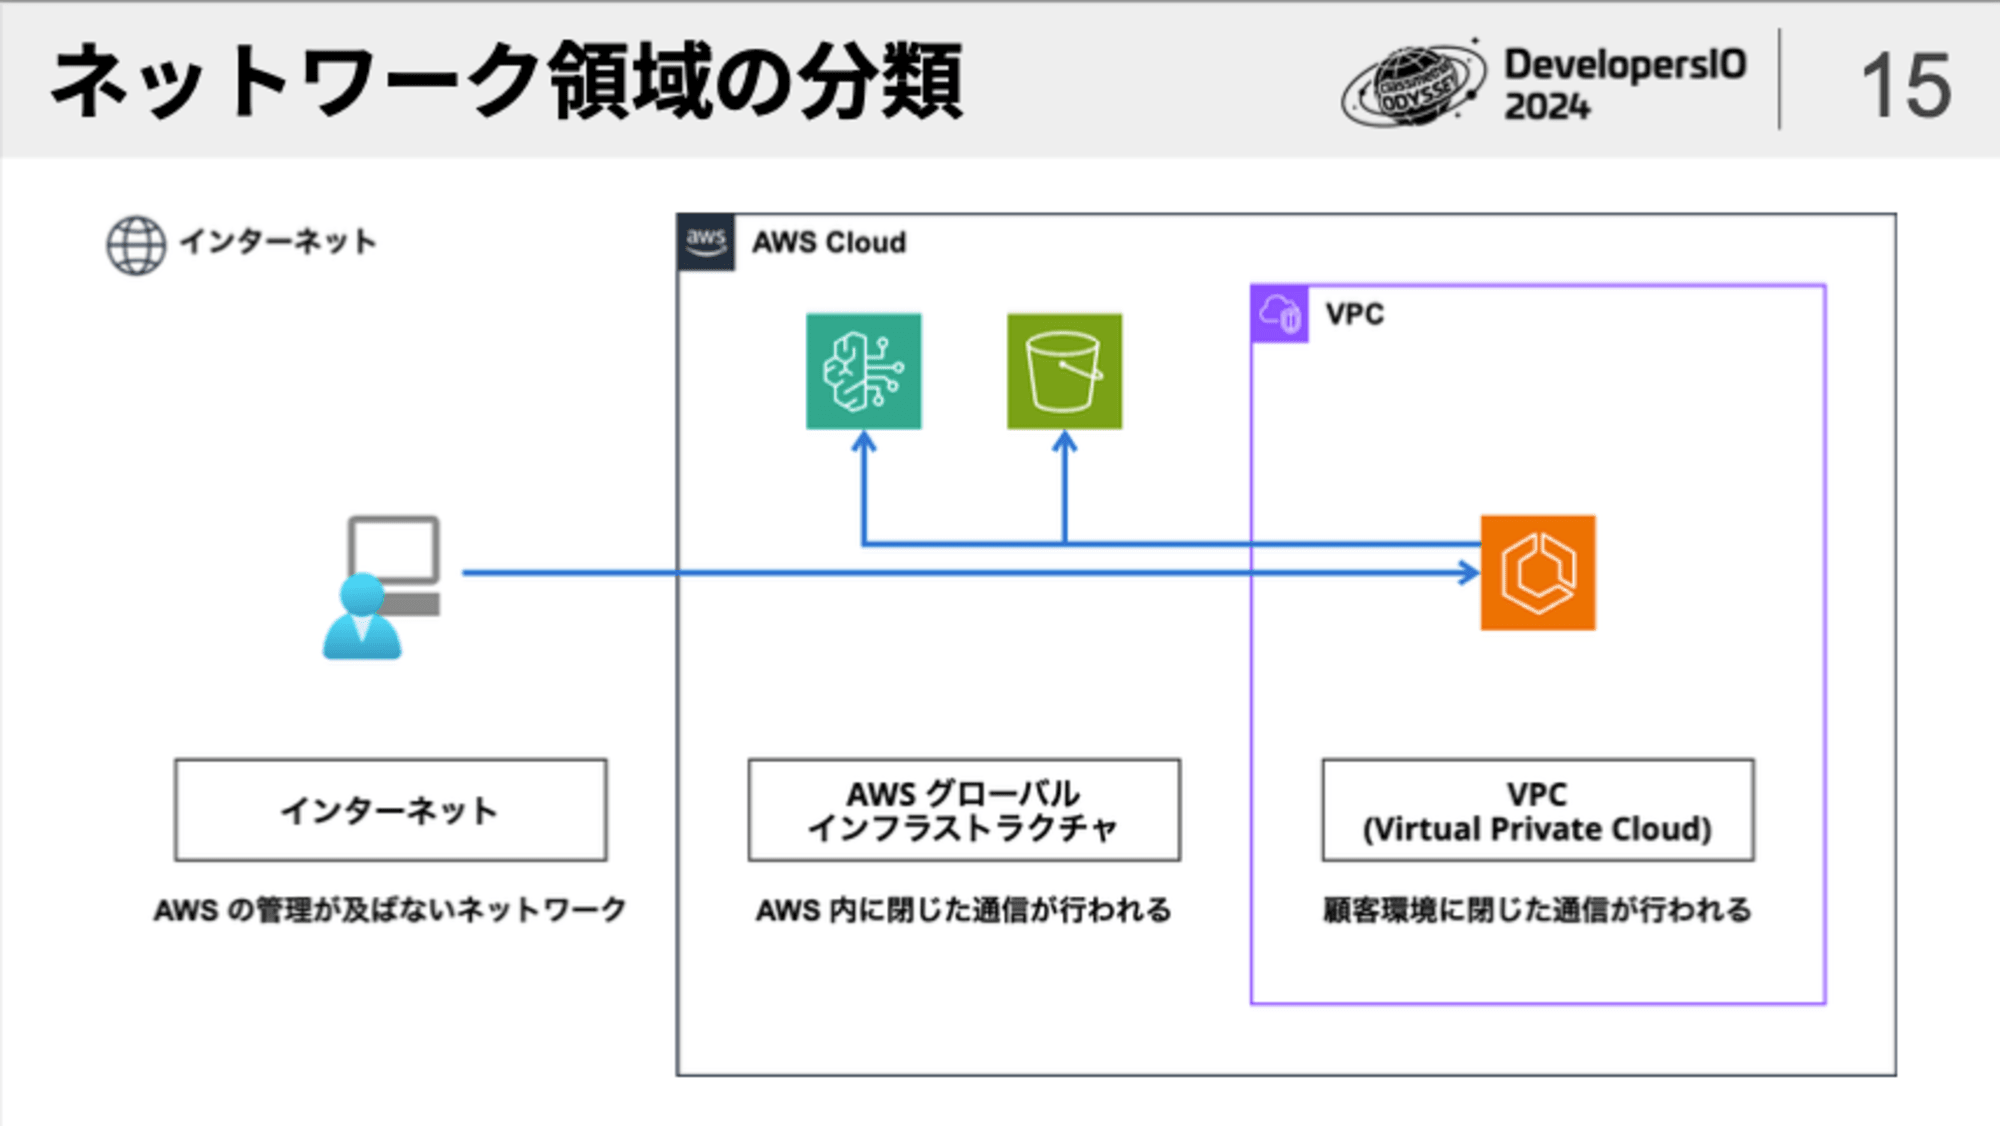Image resolution: width=2000 pixels, height=1126 pixels.
Task: Click the DevelopersIO 2024 text
Action: (1625, 85)
